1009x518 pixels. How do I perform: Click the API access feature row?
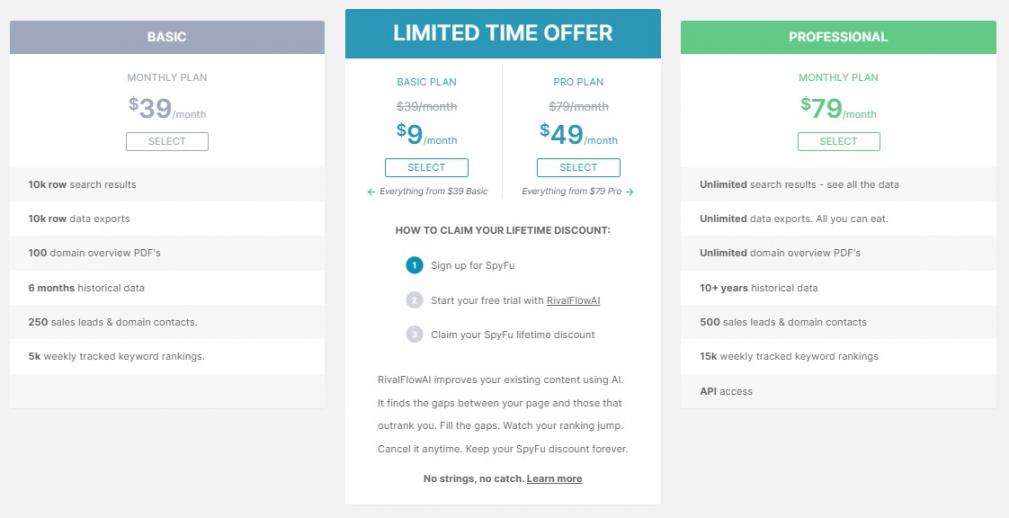(726, 392)
